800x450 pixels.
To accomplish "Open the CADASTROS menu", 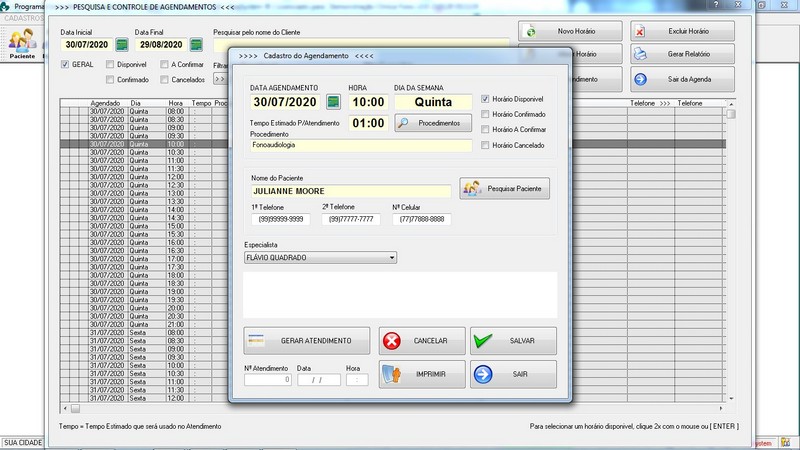I will tap(23, 18).
